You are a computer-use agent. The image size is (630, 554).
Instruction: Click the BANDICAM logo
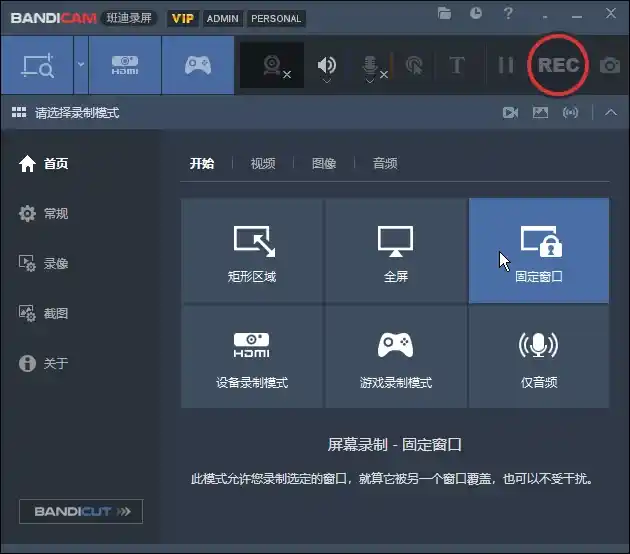coord(53,18)
